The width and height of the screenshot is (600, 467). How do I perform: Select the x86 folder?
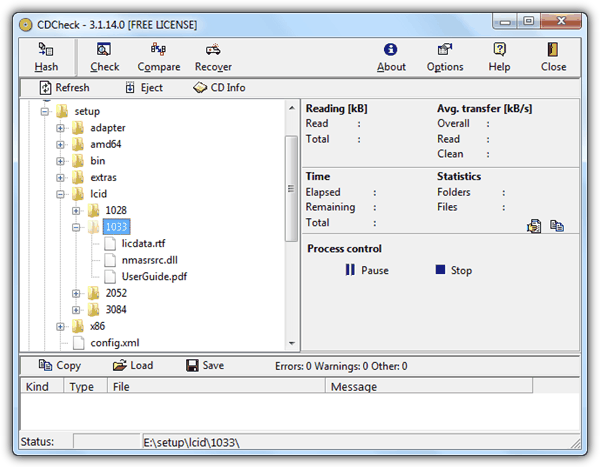(97, 326)
